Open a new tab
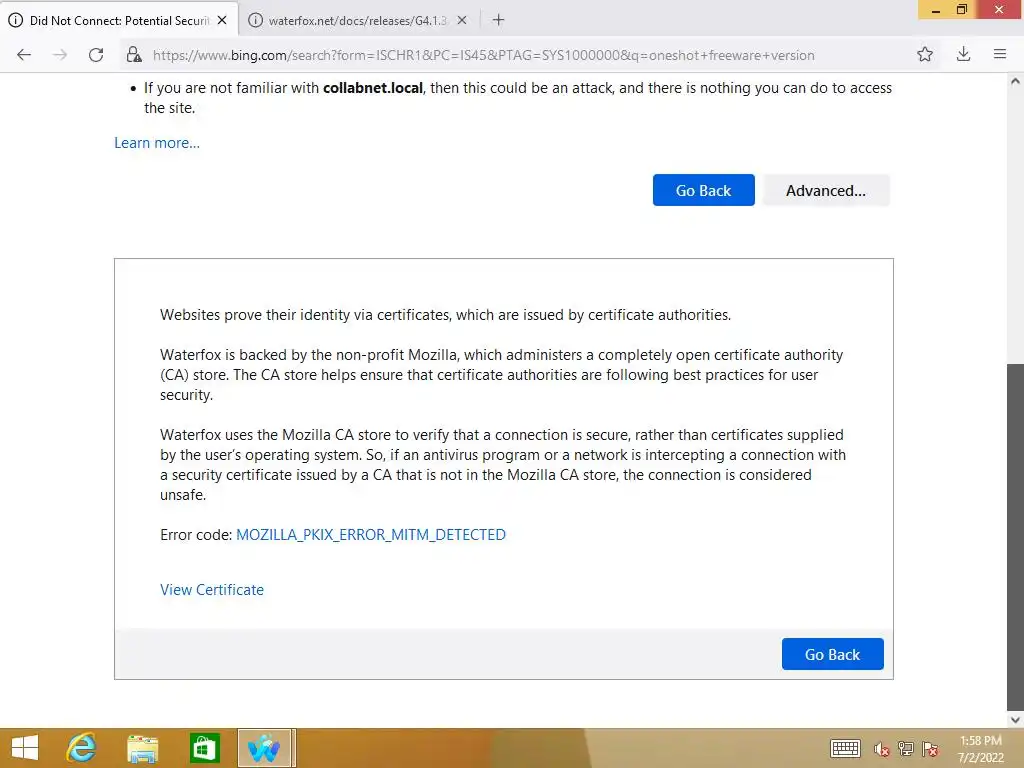This screenshot has width=1024, height=768. (498, 20)
